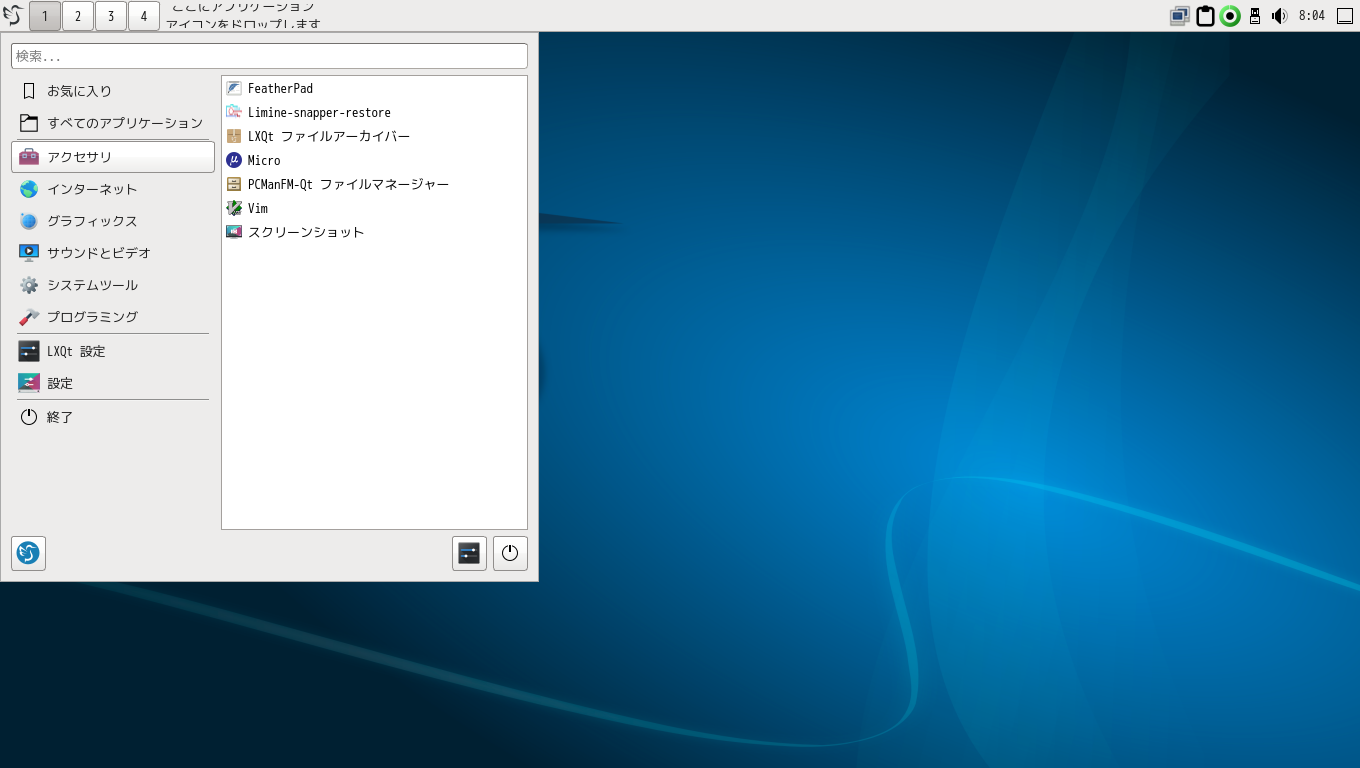Viewport: 1360px width, 768px height.
Task: Open the お気に入り favorites section
Action: [x=79, y=91]
